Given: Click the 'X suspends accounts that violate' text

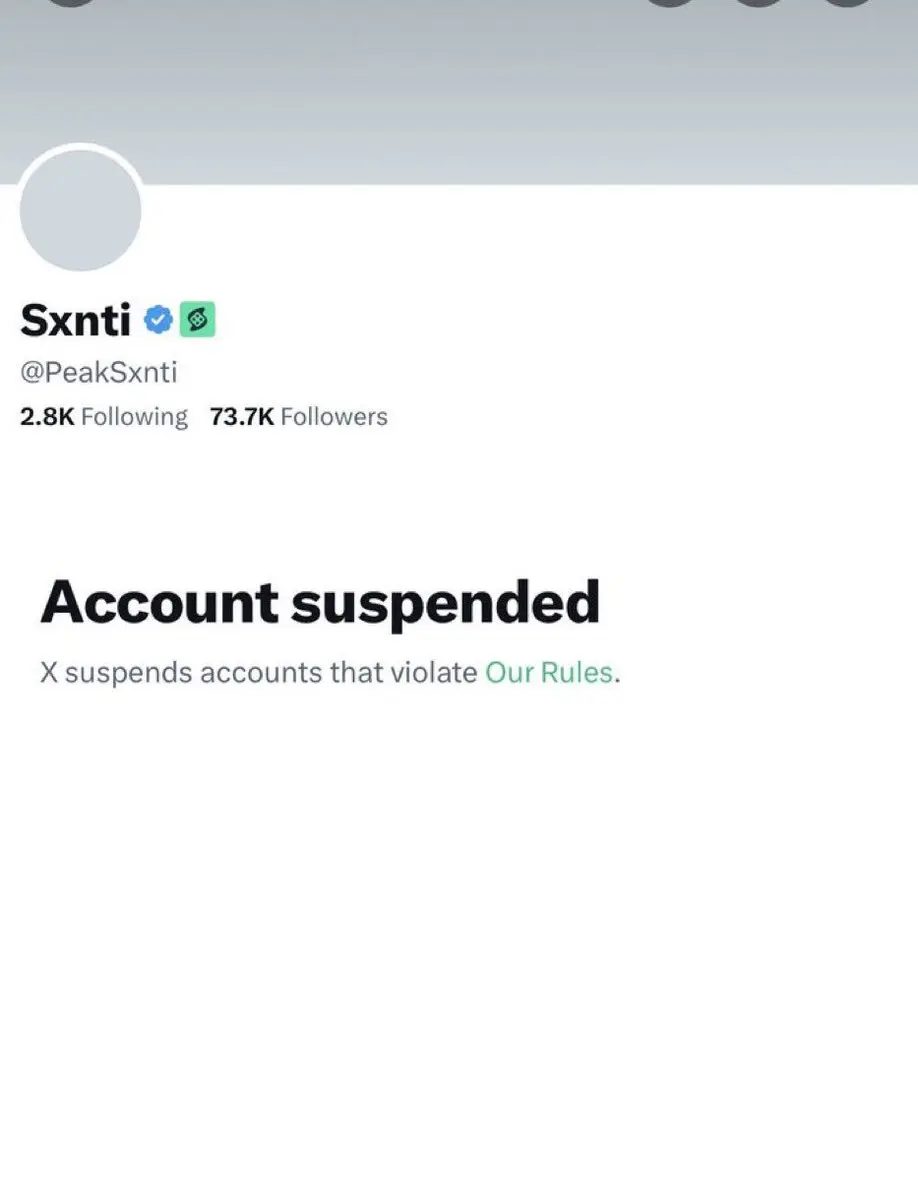Looking at the screenshot, I should pos(258,673).
